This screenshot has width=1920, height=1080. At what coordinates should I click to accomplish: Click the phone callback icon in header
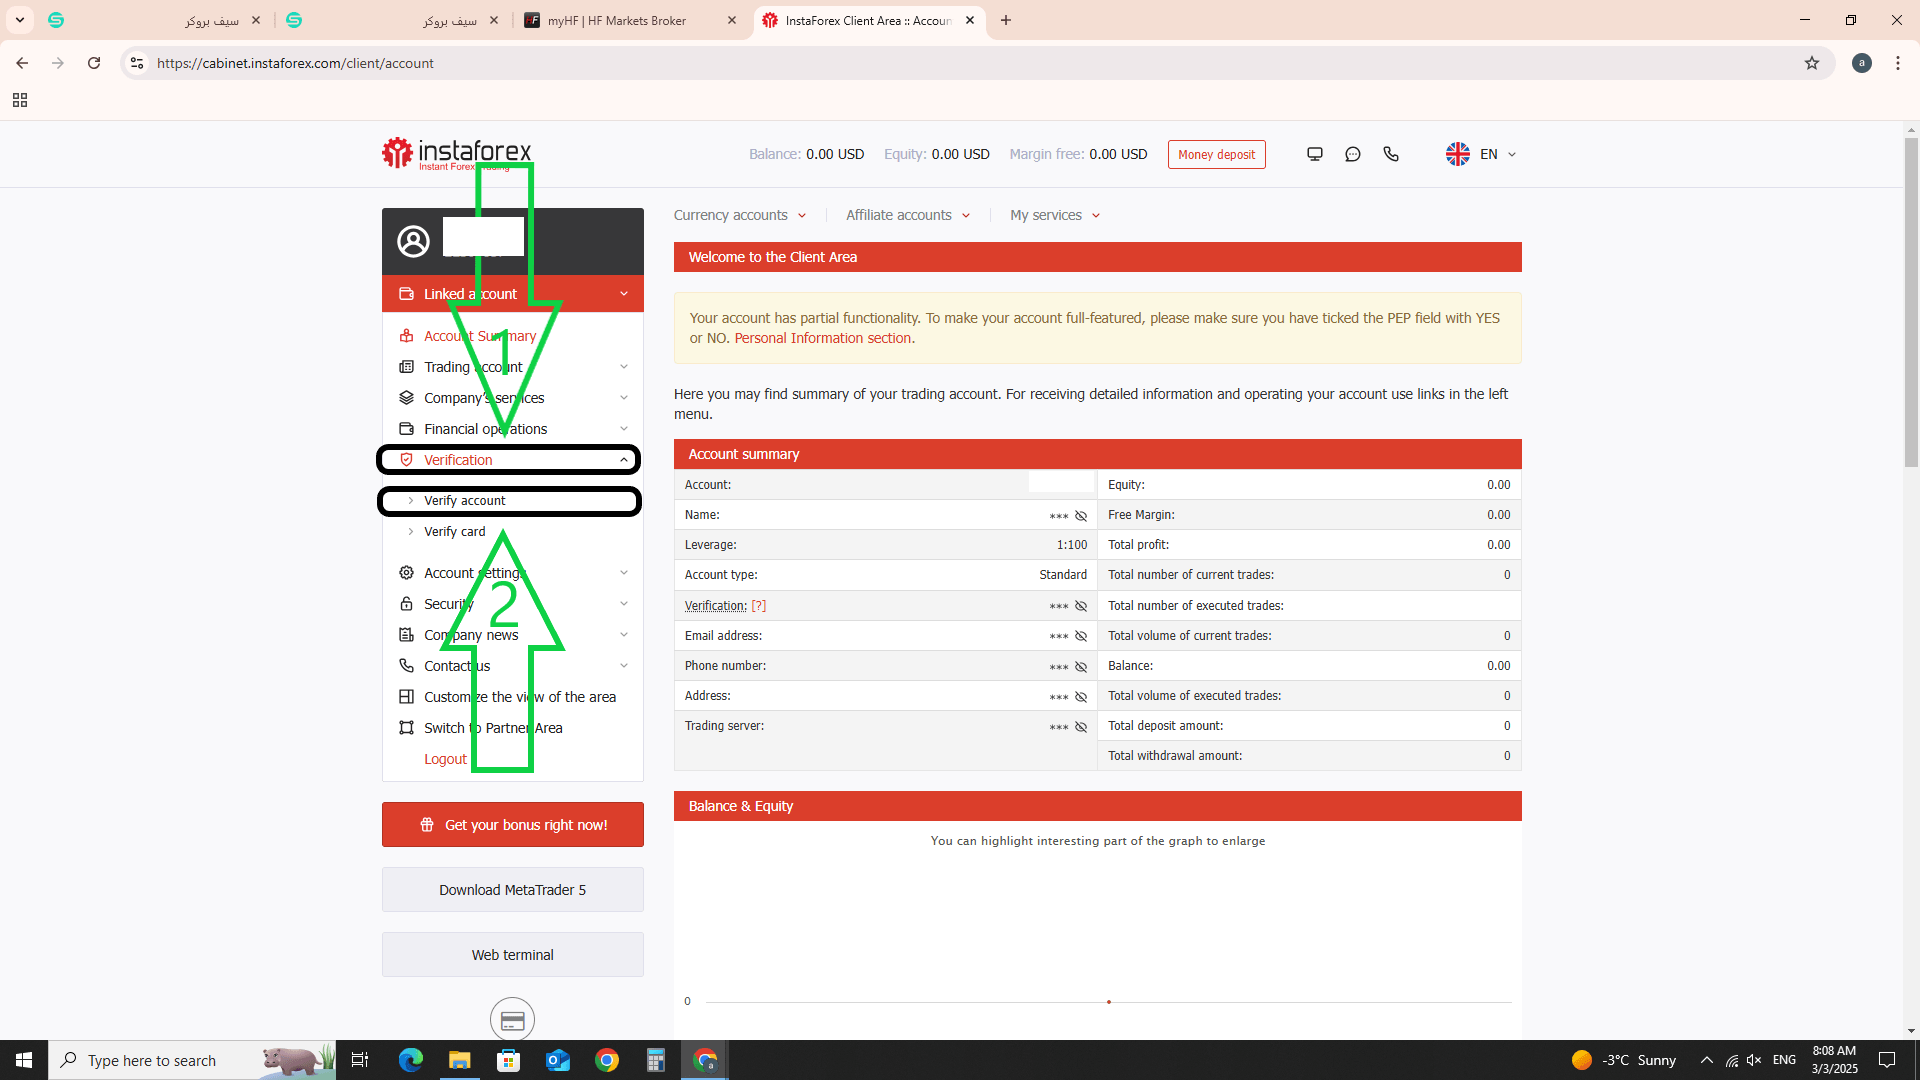(x=1391, y=154)
